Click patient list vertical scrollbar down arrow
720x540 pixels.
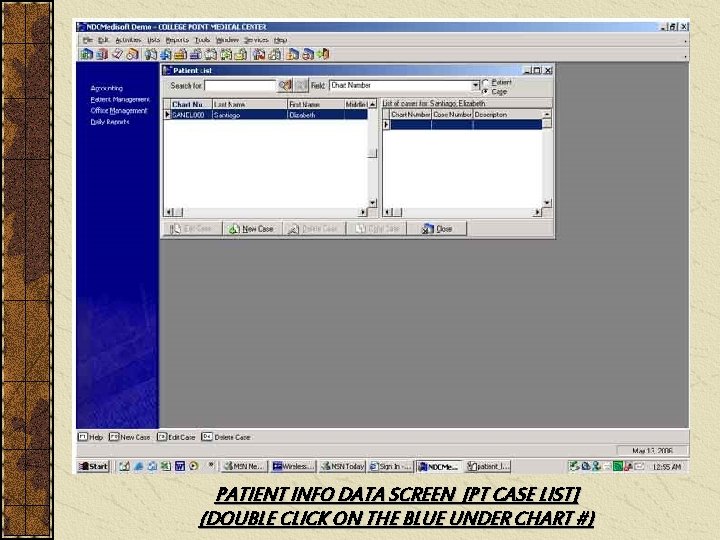[372, 202]
